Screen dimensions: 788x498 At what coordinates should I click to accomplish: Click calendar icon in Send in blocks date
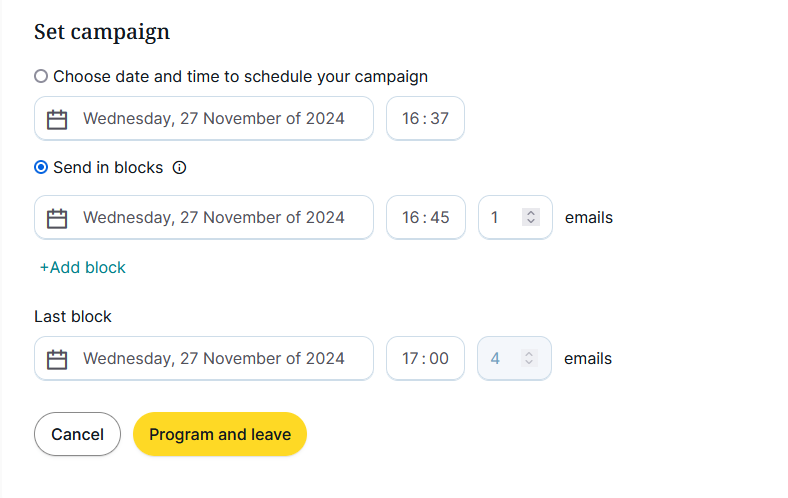(57, 218)
